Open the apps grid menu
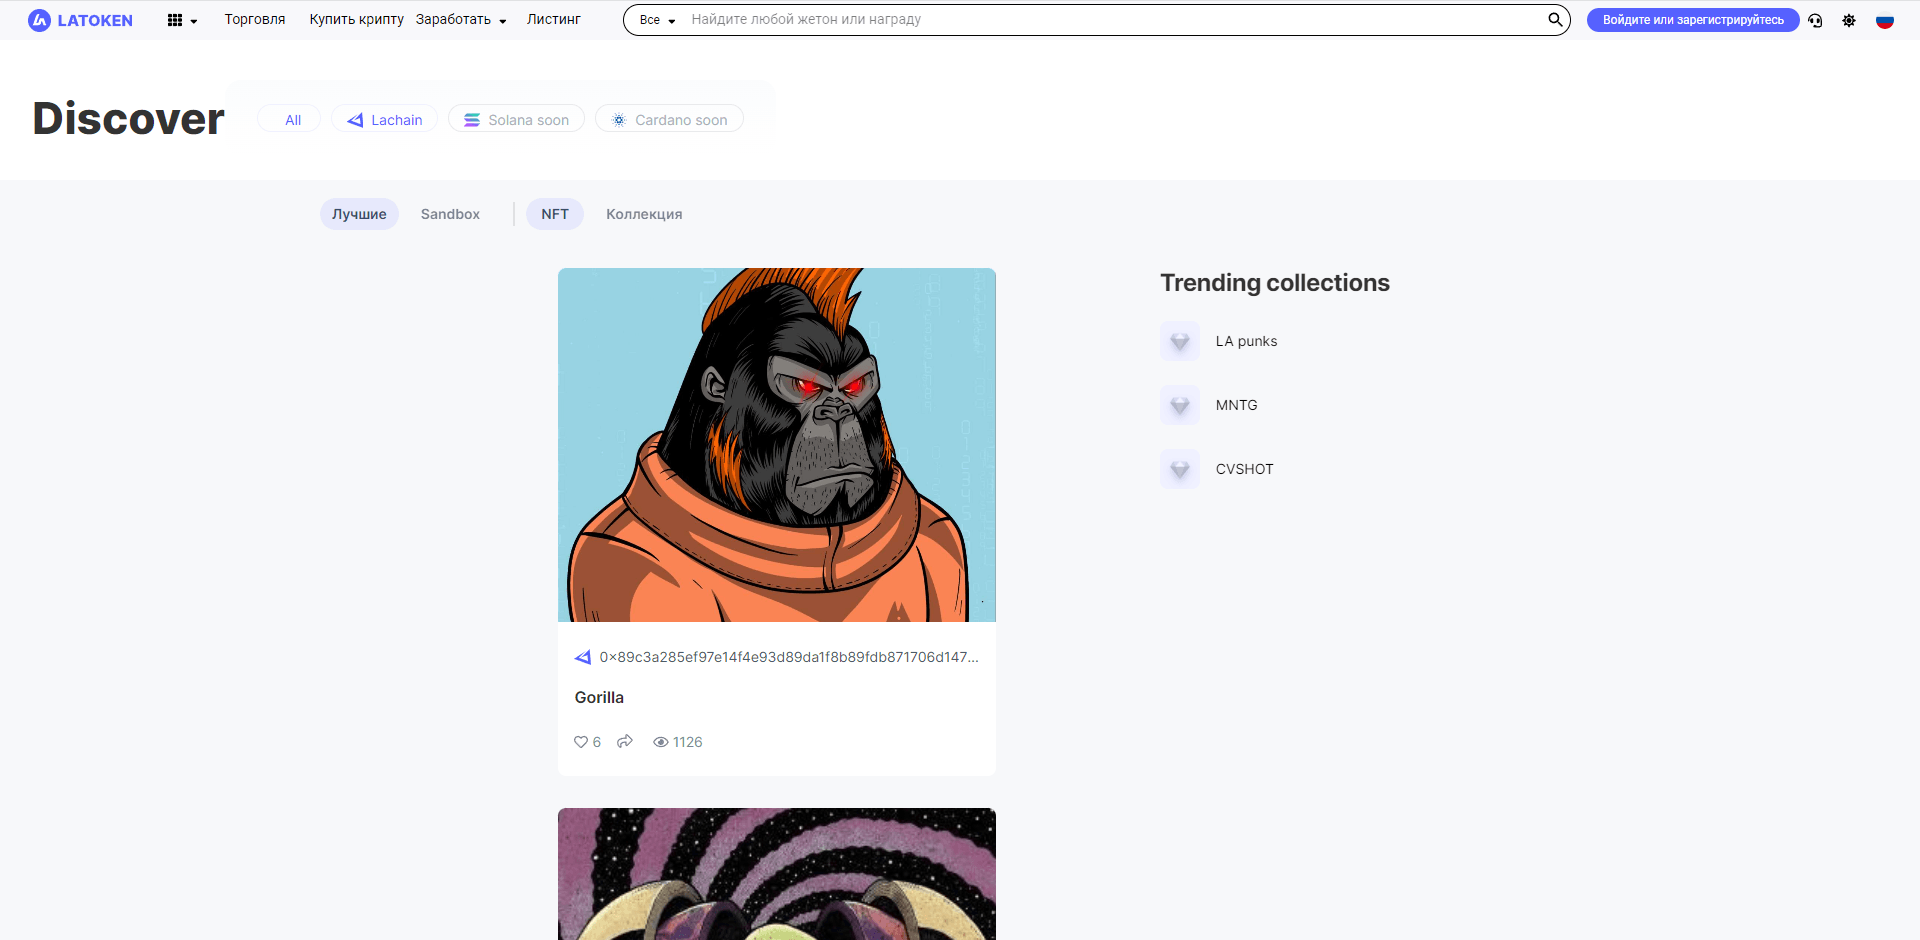This screenshot has height=940, width=1920. 176,20
